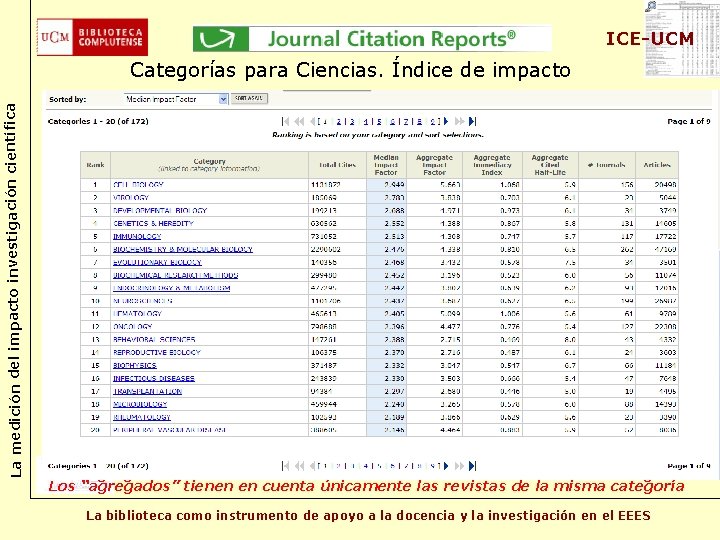Open the HEMATOLOGY category
The width and height of the screenshot is (720, 540).
pyautogui.click(x=137, y=314)
